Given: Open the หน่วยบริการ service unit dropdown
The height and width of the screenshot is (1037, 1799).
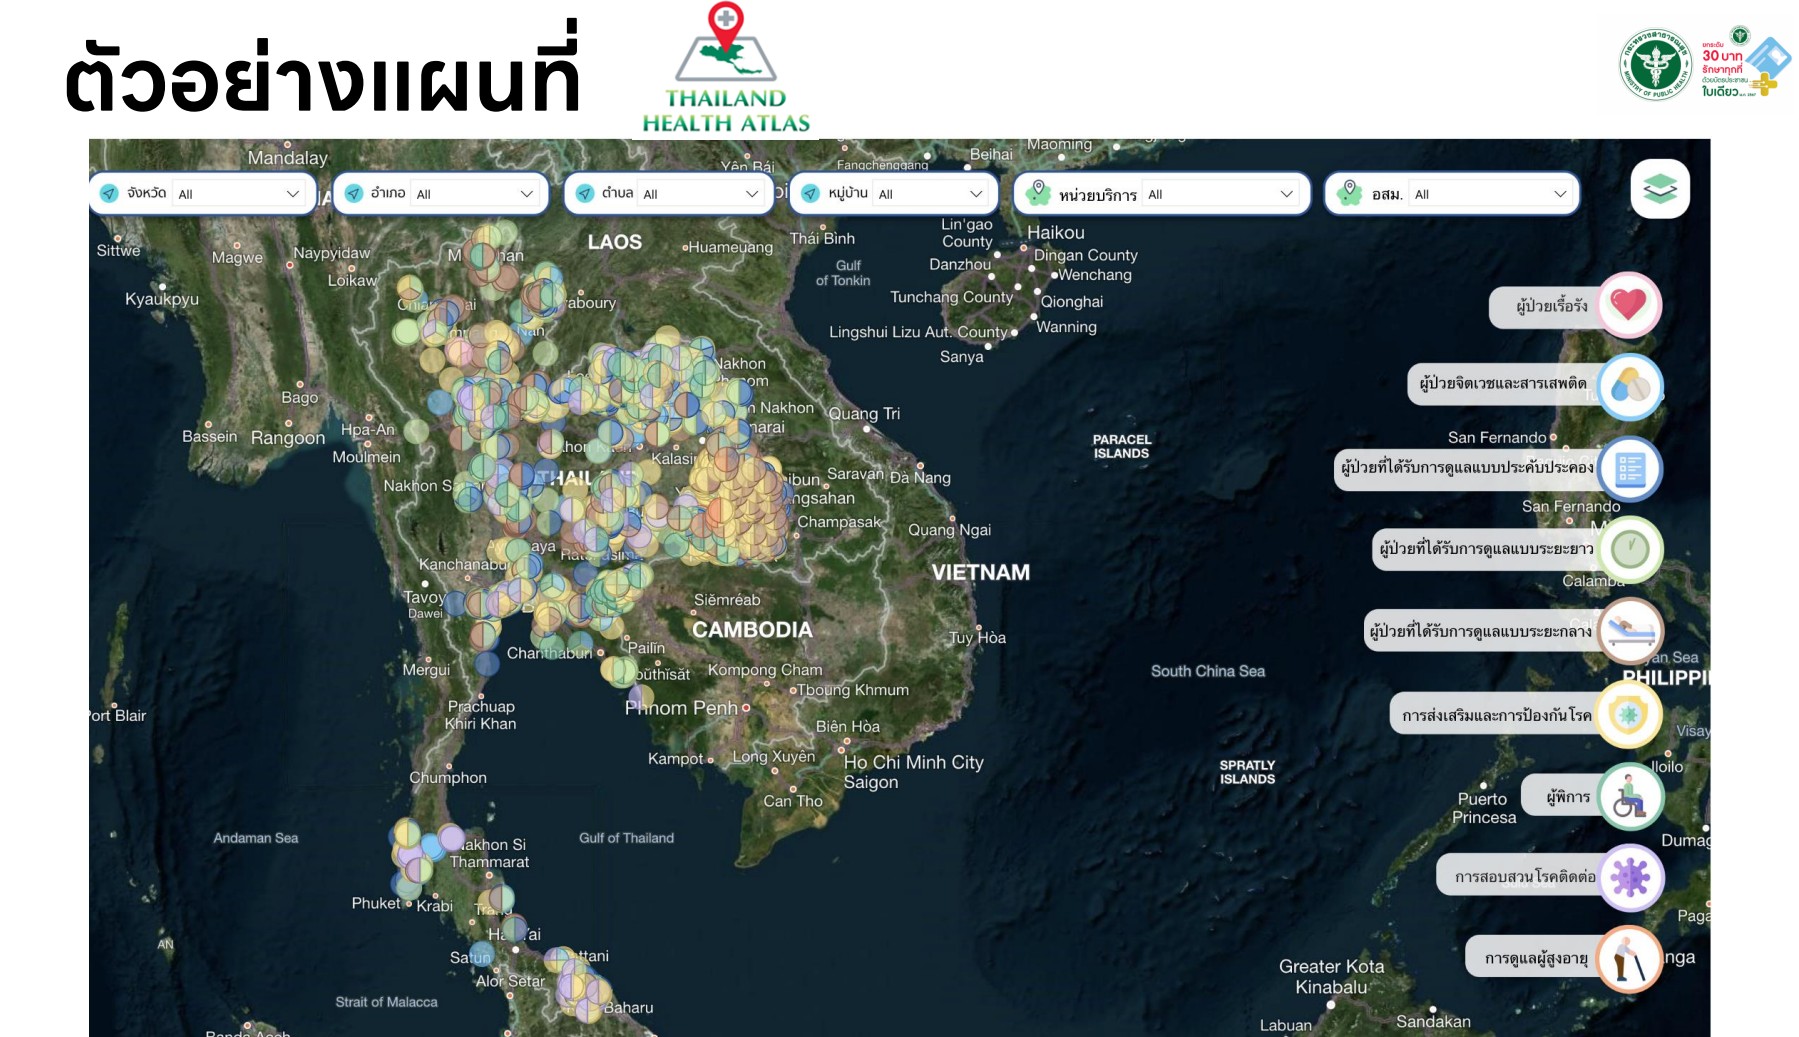Looking at the screenshot, I should click(1161, 193).
